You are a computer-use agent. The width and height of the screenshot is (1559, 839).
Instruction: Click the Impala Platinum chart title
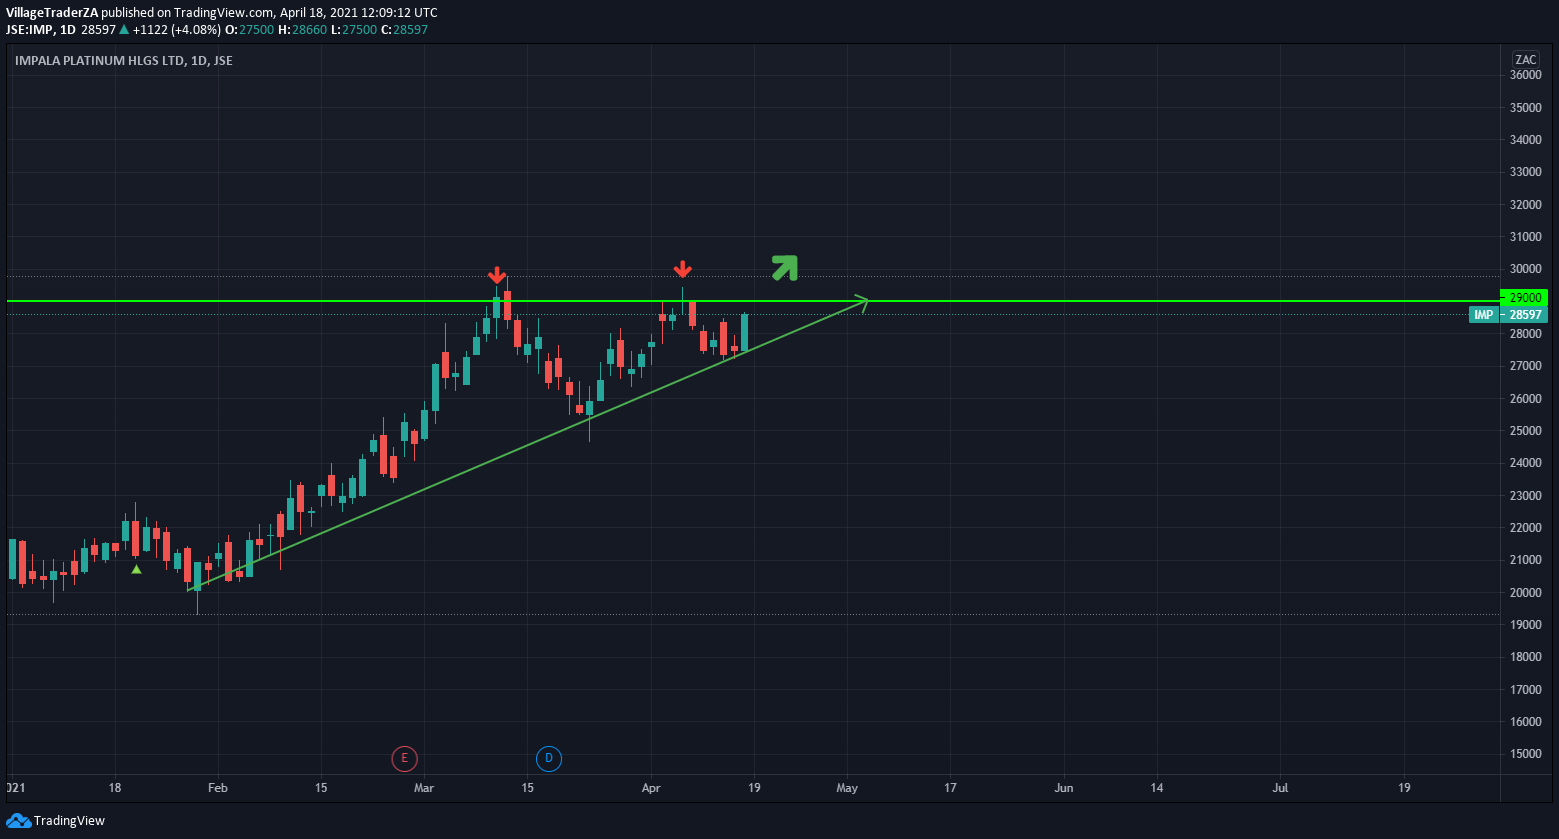point(124,61)
